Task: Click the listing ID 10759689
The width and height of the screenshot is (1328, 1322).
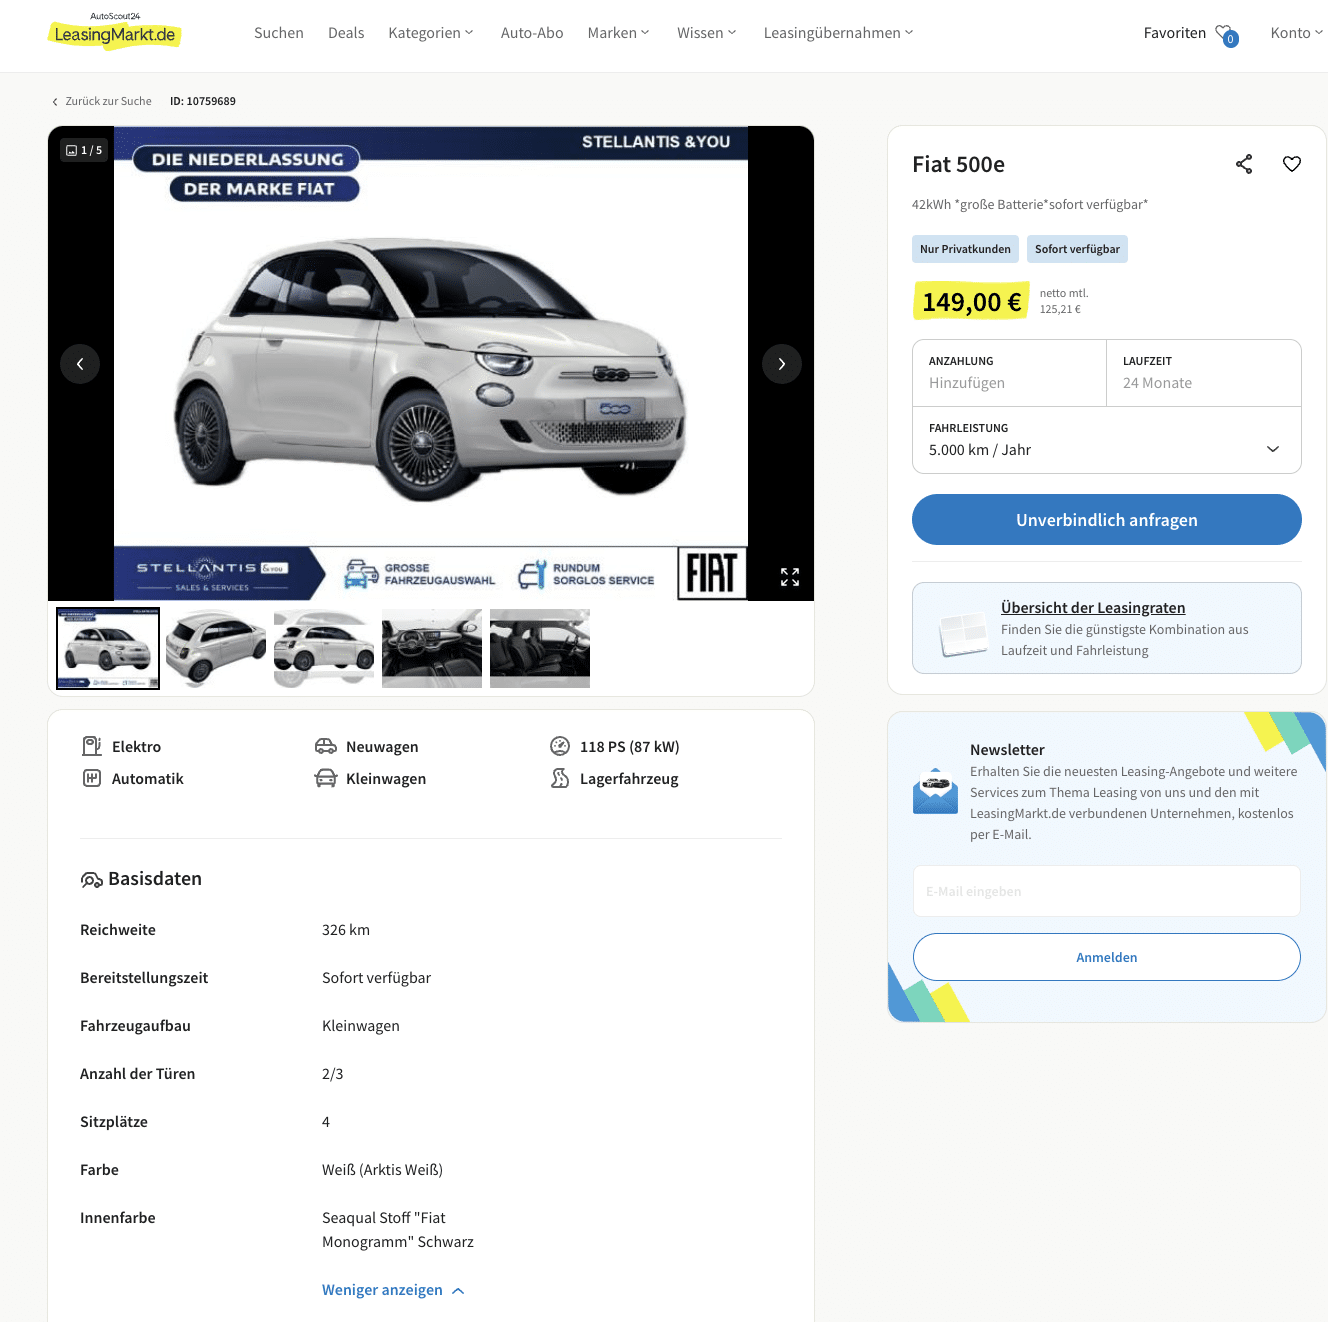Action: 203,101
